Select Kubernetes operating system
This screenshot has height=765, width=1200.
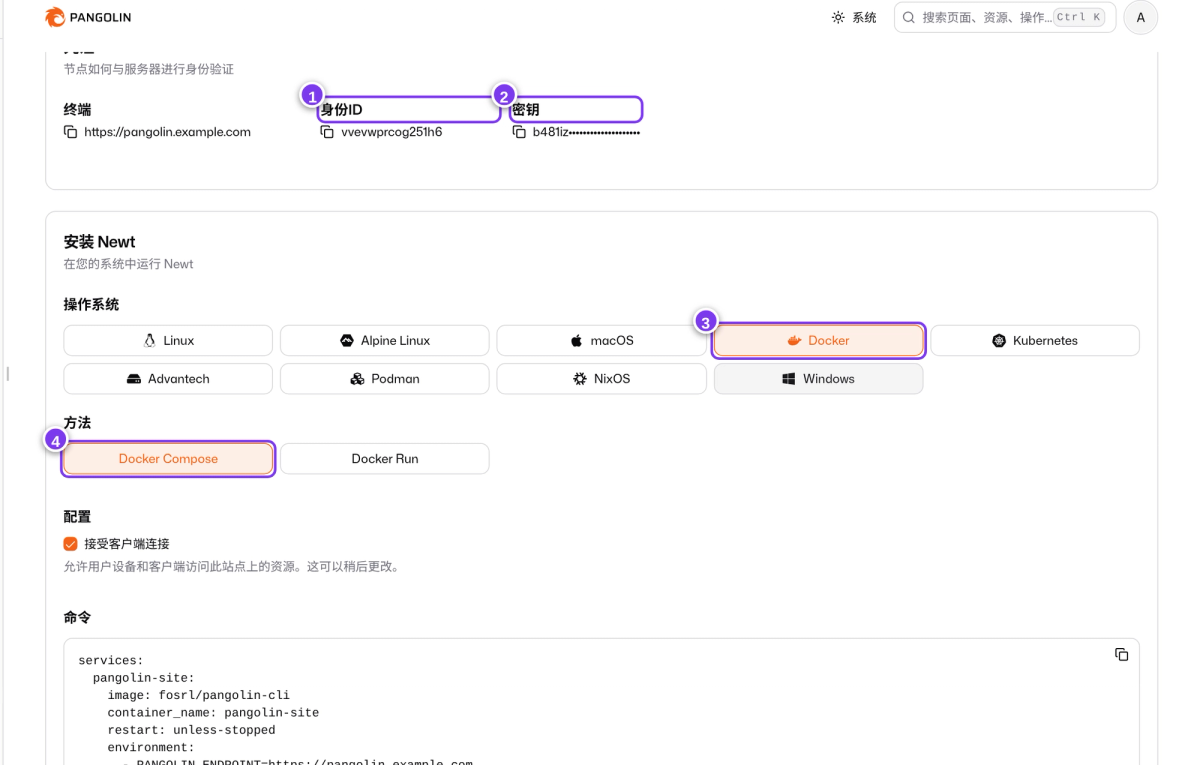pos(1035,340)
